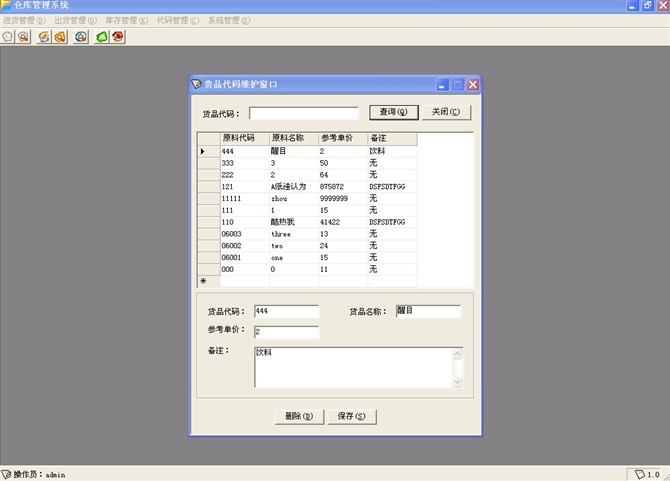Click the 备注 scrollbar up arrow

click(x=457, y=354)
